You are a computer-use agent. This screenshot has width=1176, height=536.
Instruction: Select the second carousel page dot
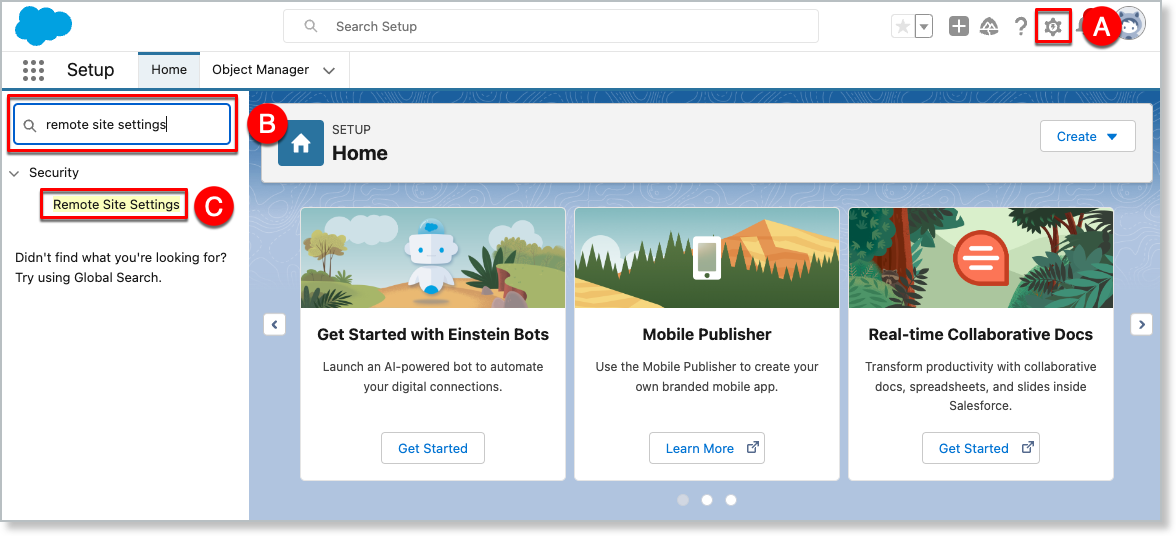[x=706, y=500]
